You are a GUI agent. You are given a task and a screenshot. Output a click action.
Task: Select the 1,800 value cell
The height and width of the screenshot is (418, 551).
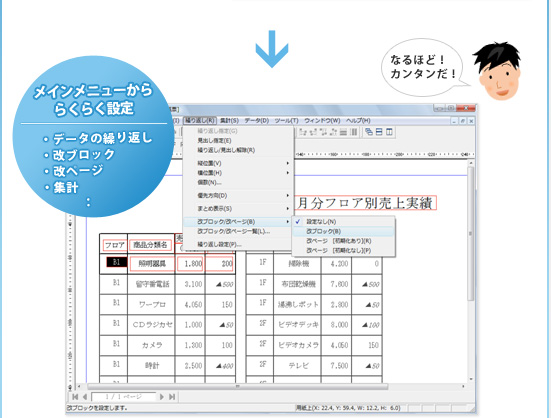(190, 264)
